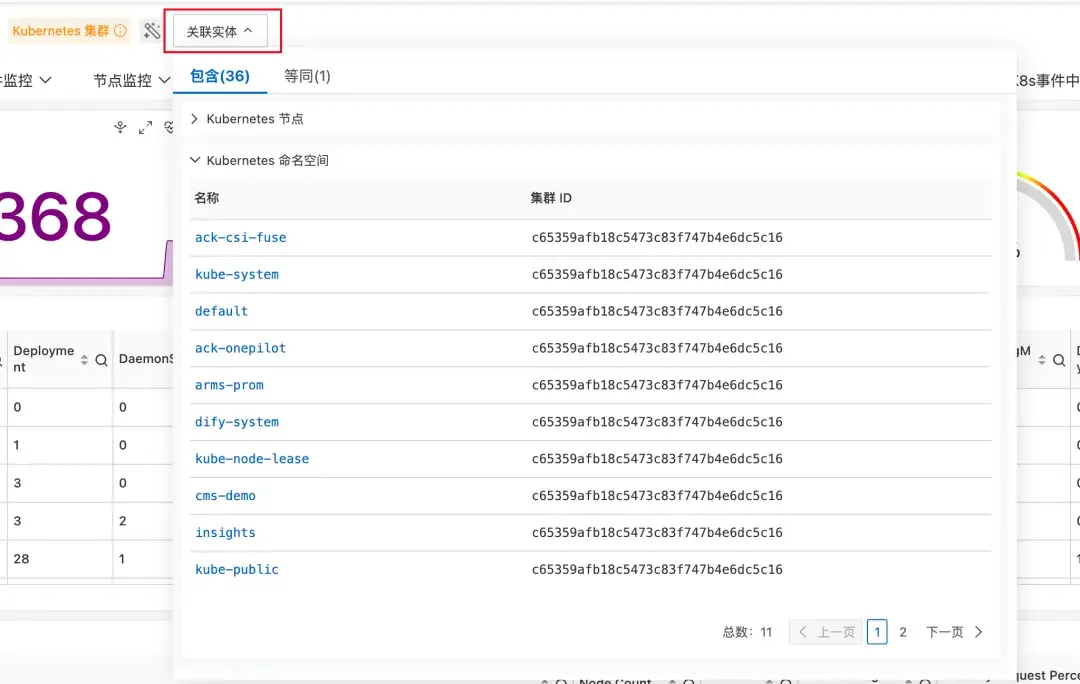Click the 下一页 next page button
The image size is (1080, 684).
click(x=955, y=632)
